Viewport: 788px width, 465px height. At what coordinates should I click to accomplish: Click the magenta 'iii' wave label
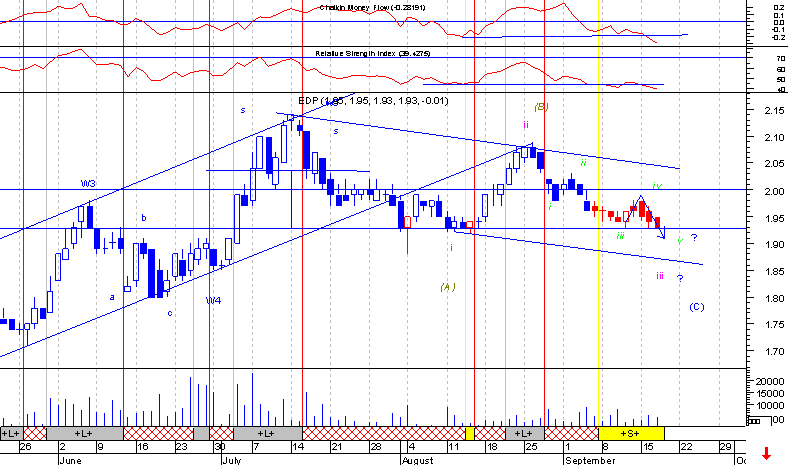point(660,275)
